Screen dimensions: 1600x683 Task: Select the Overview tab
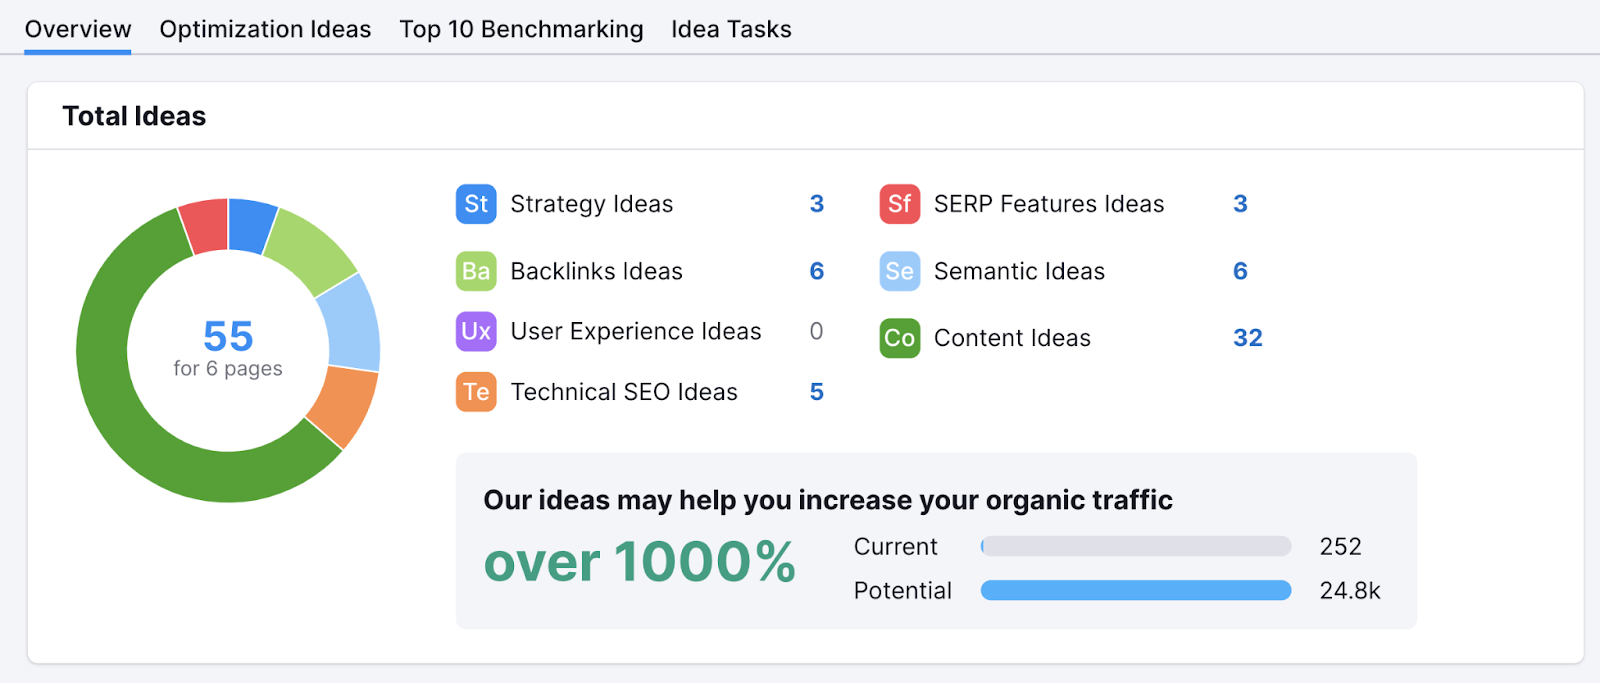tap(78, 30)
